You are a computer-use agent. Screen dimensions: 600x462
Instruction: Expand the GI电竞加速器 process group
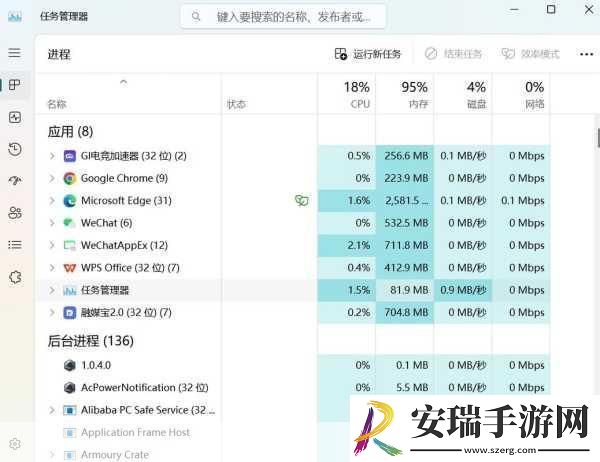[x=52, y=156]
